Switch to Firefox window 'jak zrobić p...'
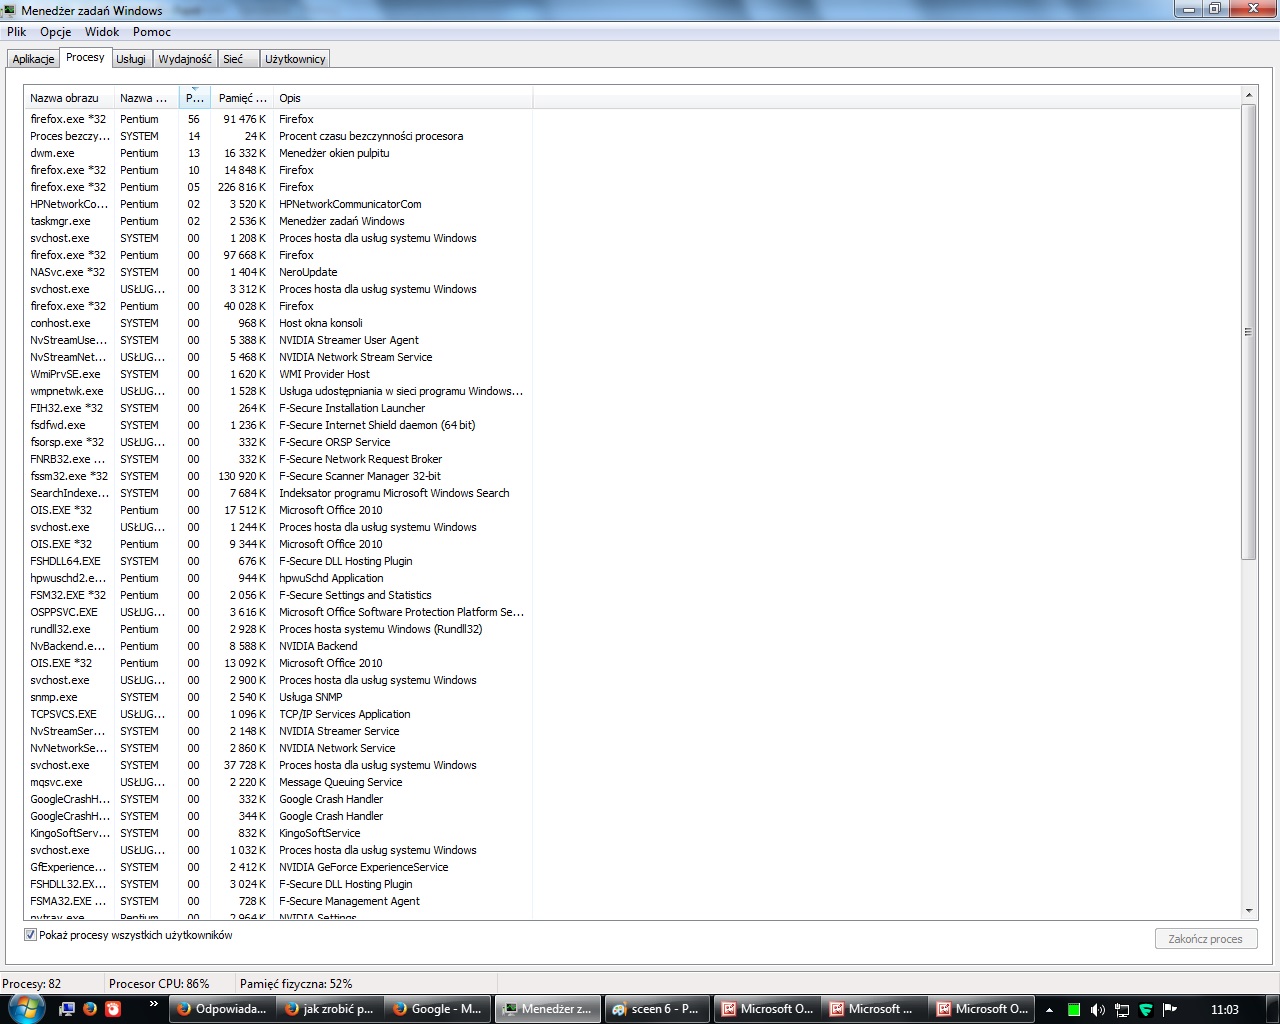This screenshot has width=1280, height=1024. pyautogui.click(x=329, y=1009)
